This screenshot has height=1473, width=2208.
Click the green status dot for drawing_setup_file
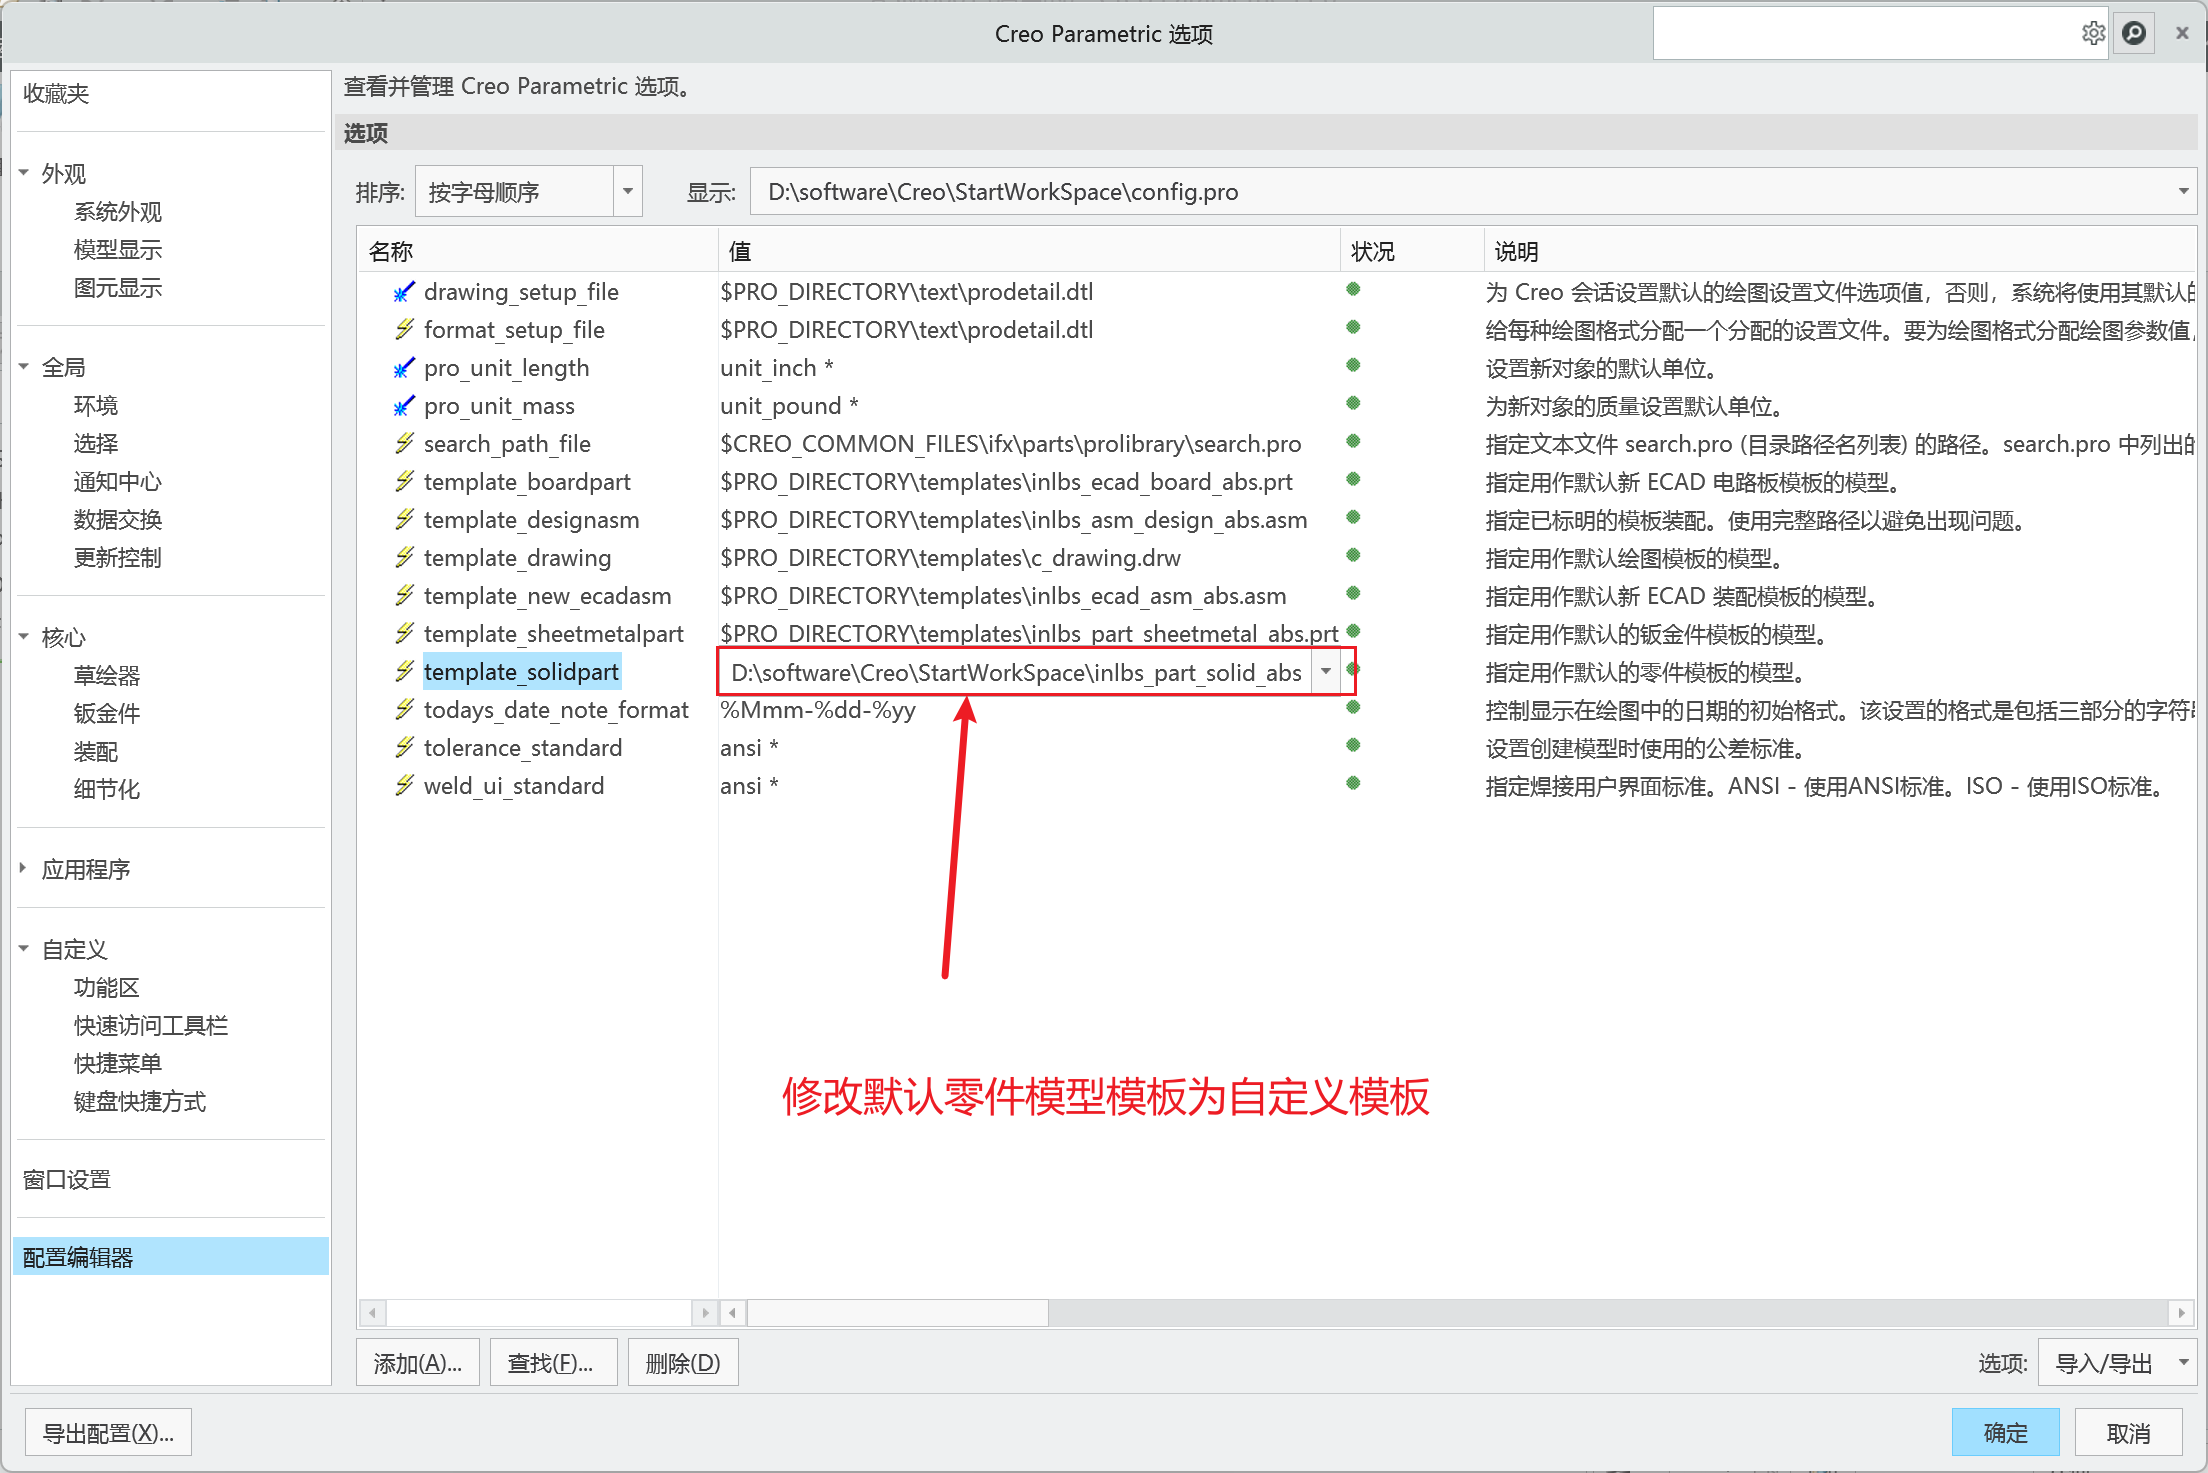tap(1353, 289)
